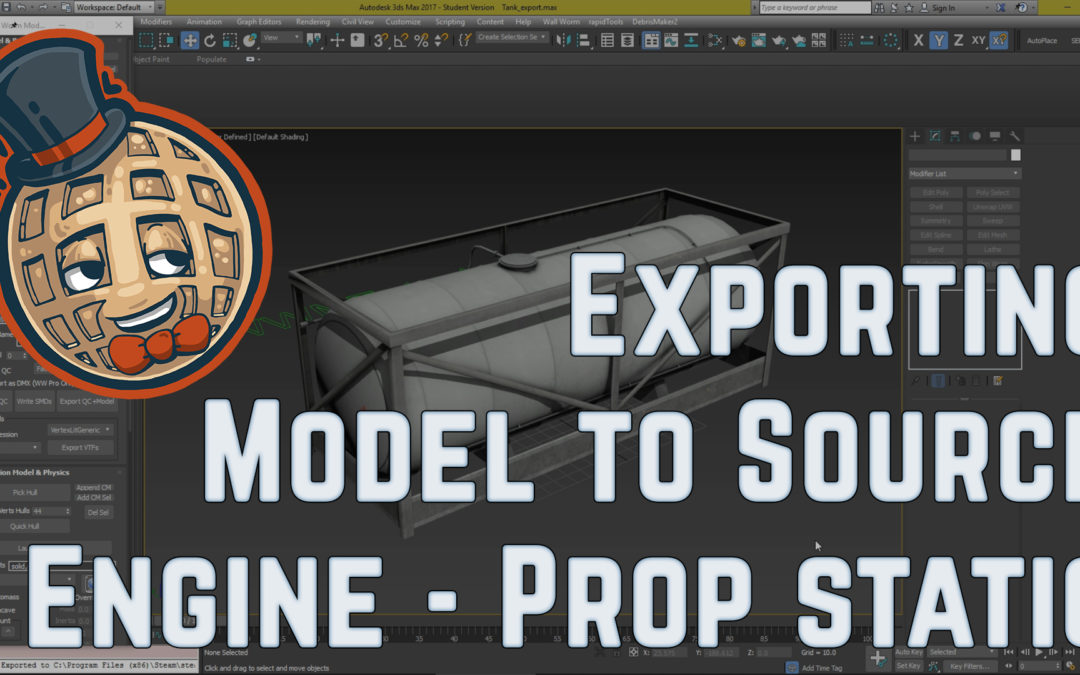The height and width of the screenshot is (675, 1080).
Task: Open the Animation menu
Action: pos(204,22)
